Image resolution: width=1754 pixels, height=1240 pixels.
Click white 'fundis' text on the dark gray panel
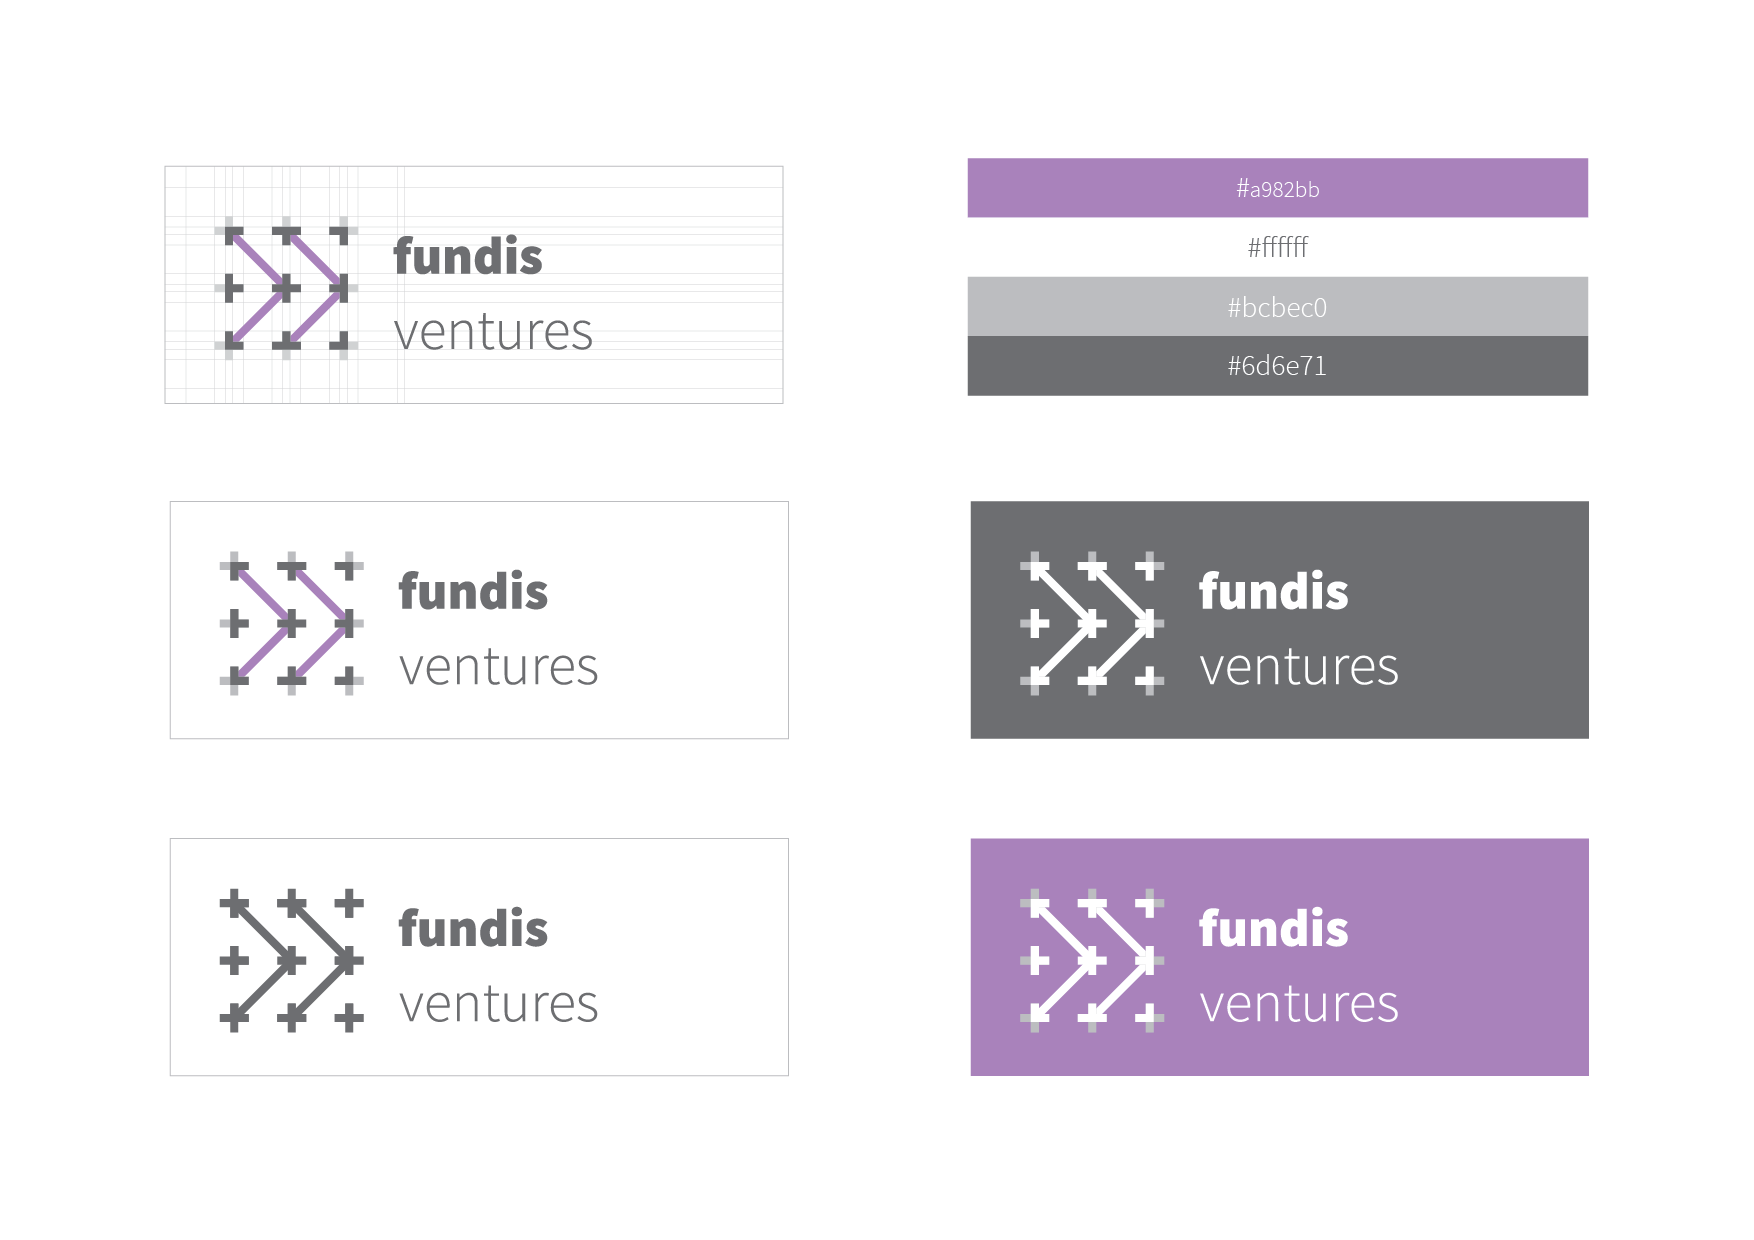point(1274,591)
